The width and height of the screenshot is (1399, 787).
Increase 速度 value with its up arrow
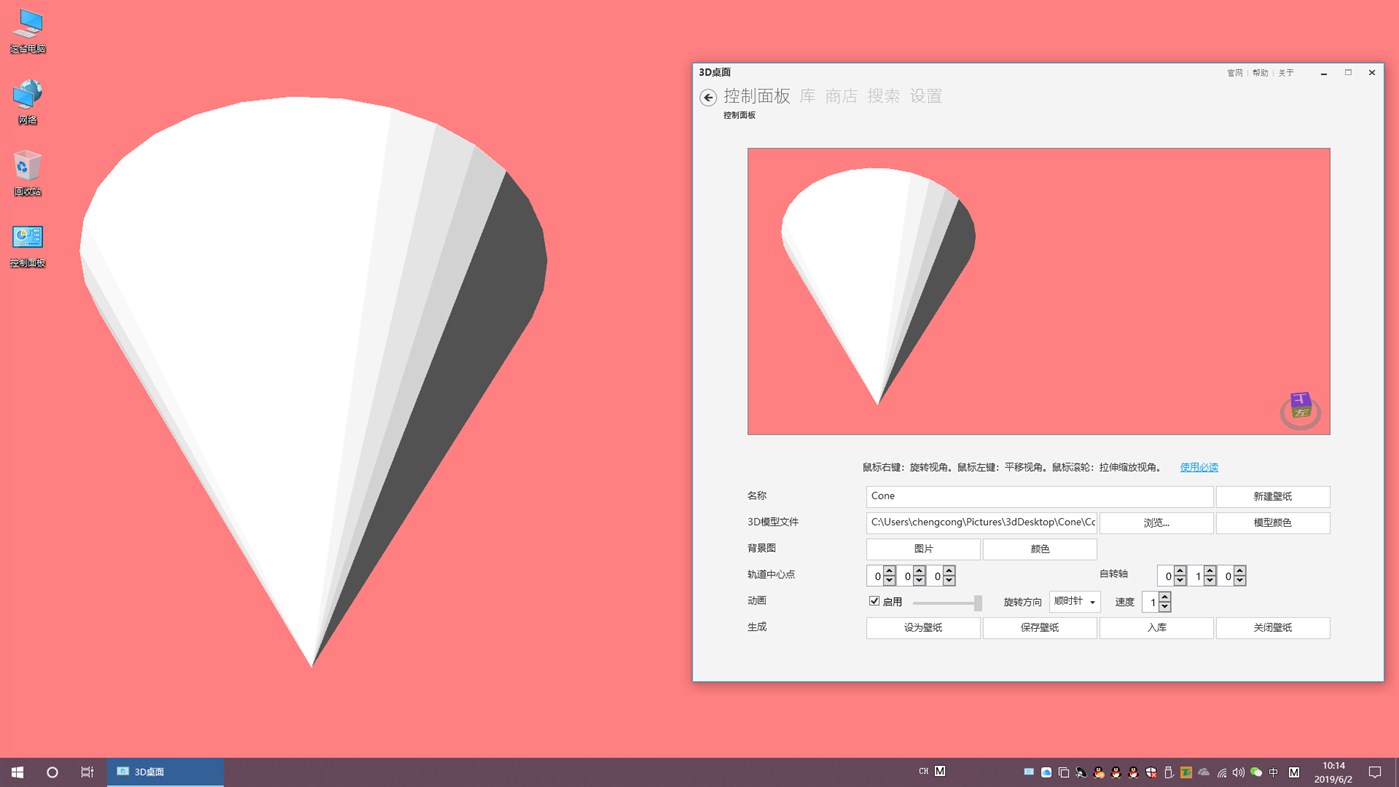[1164, 597]
